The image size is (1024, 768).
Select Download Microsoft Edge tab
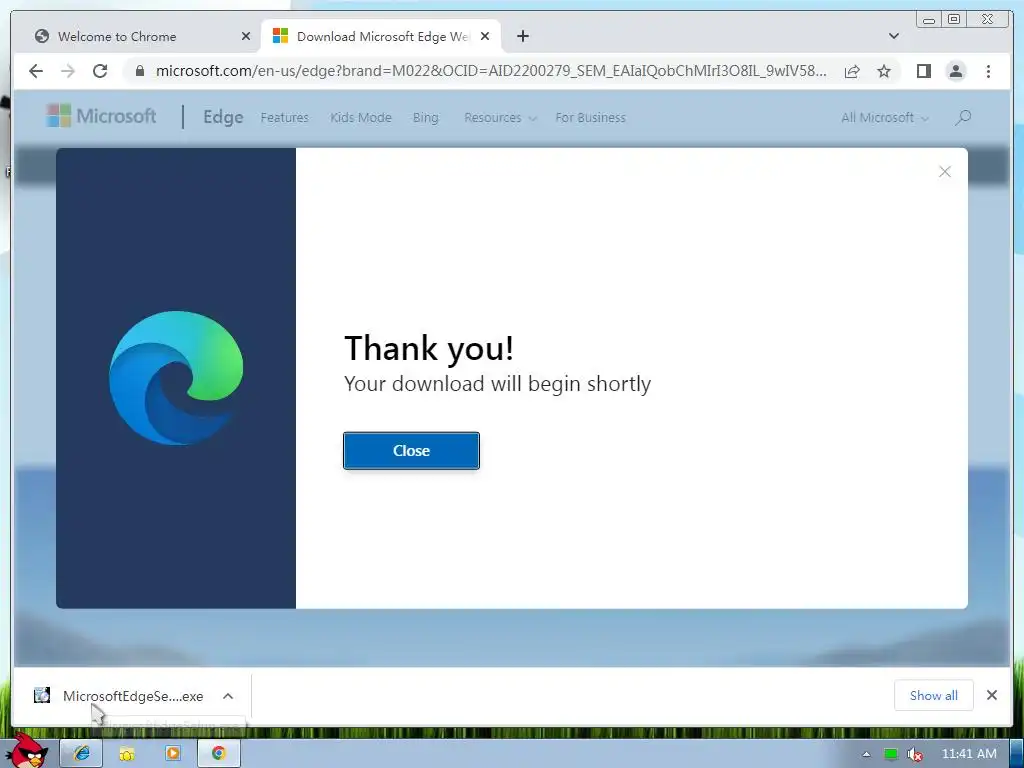click(x=383, y=37)
